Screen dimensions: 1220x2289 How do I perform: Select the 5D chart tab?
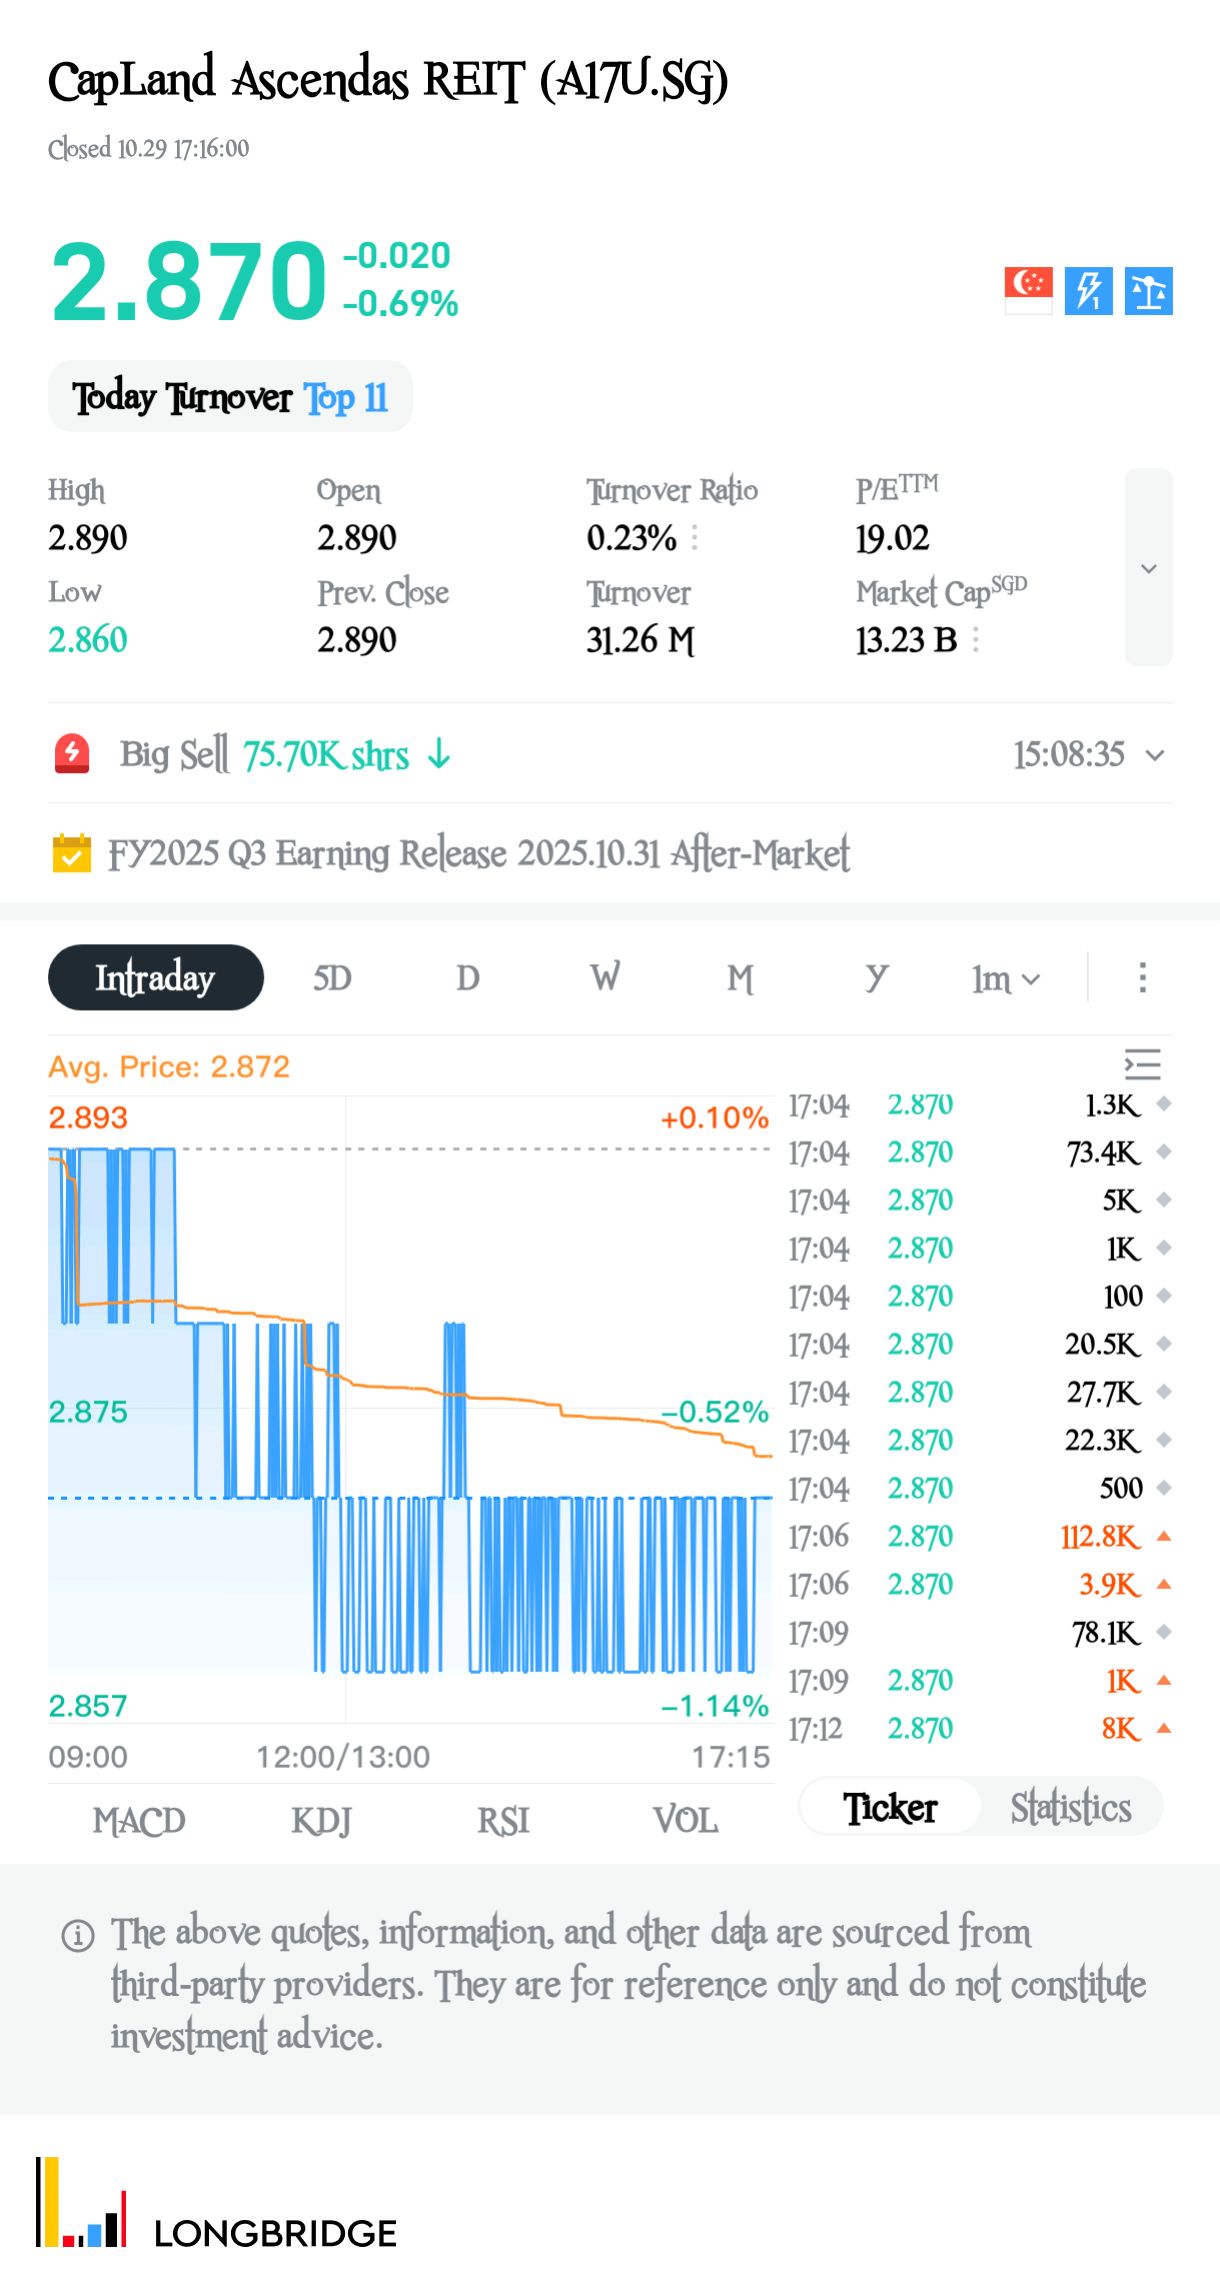(332, 977)
